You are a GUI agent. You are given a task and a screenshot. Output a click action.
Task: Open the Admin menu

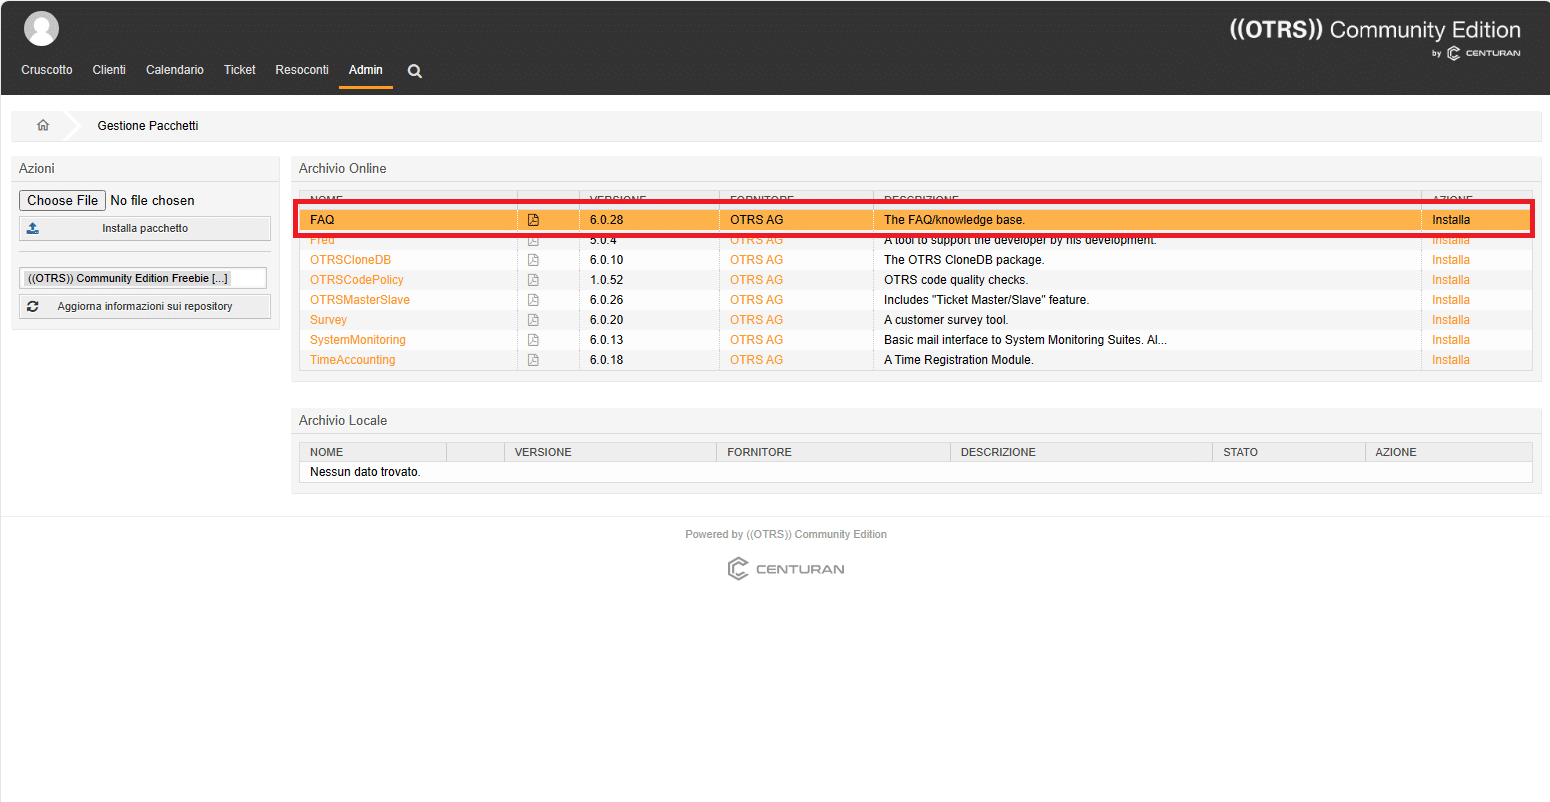366,70
